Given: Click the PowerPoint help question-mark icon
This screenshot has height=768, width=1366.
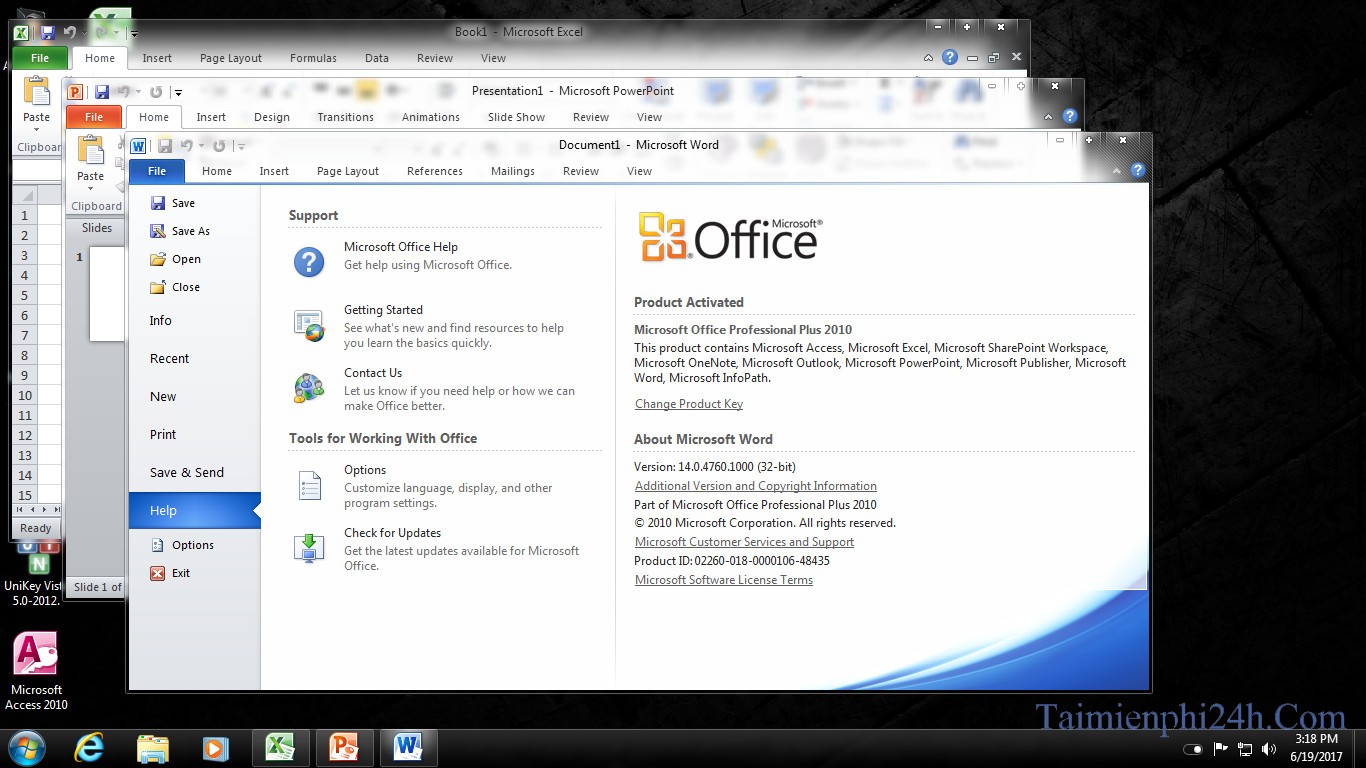Looking at the screenshot, I should coord(1070,117).
